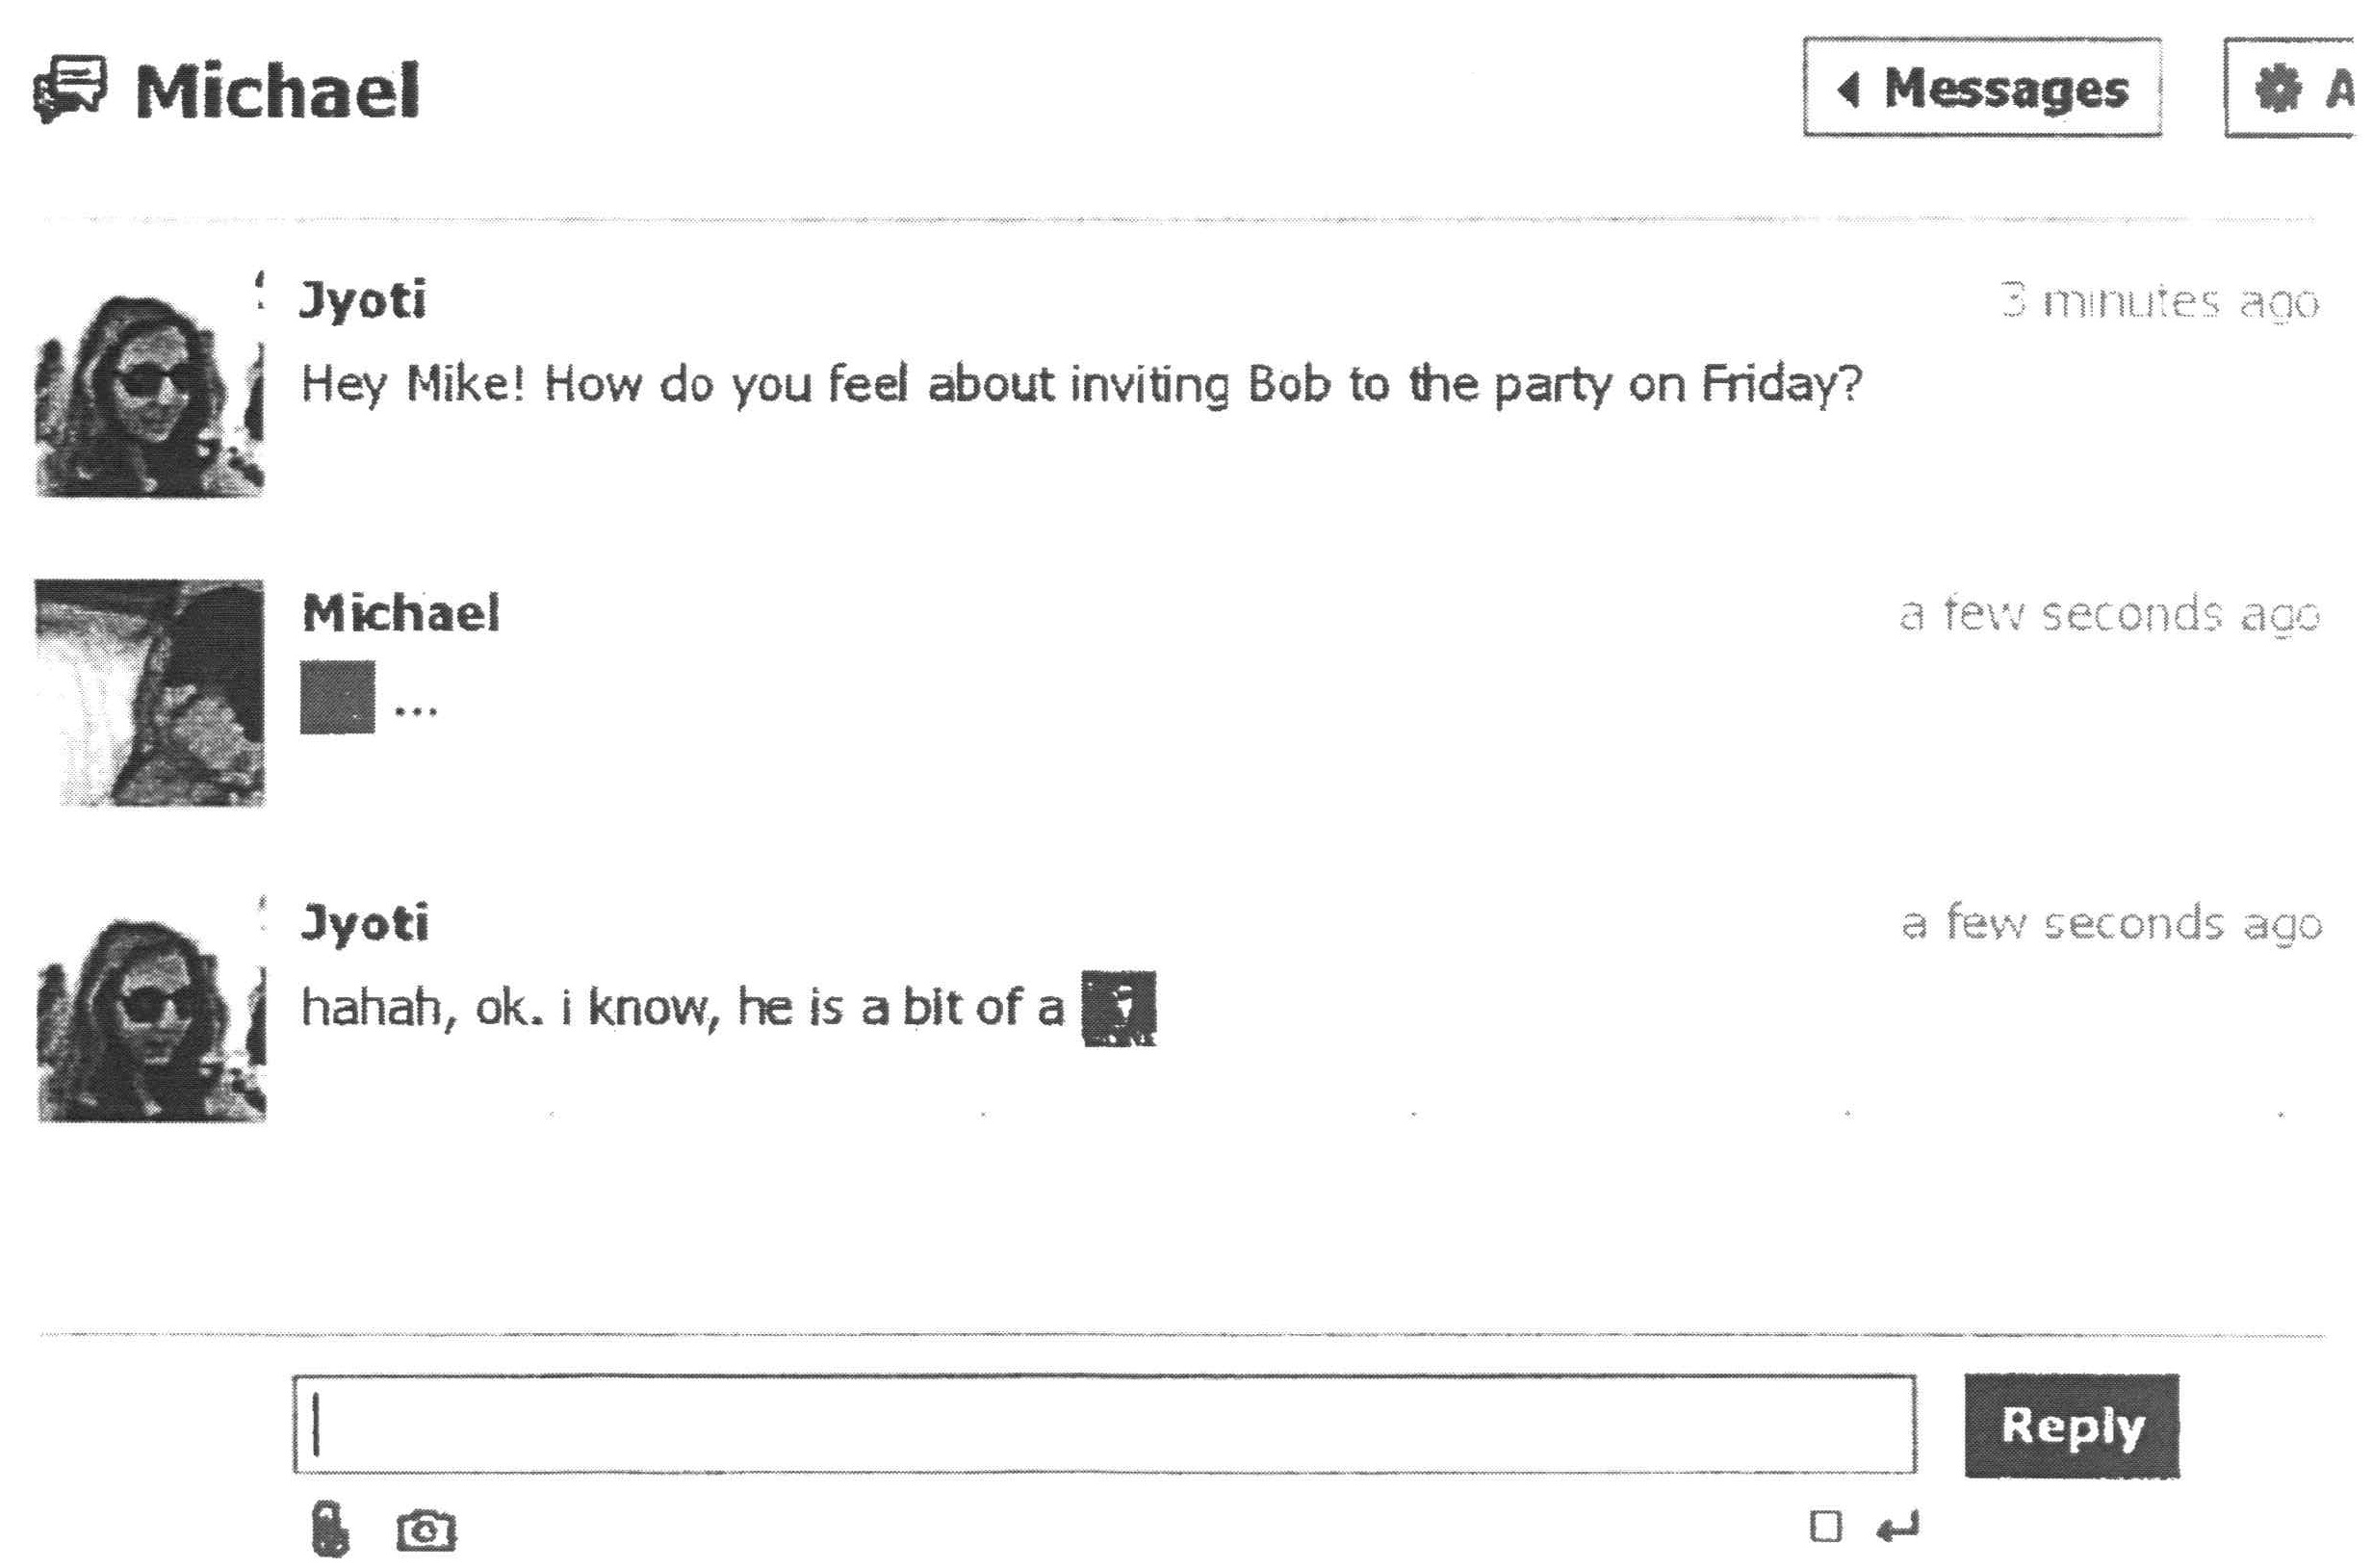
Task: Go back using the Messages button
Action: [x=1981, y=88]
